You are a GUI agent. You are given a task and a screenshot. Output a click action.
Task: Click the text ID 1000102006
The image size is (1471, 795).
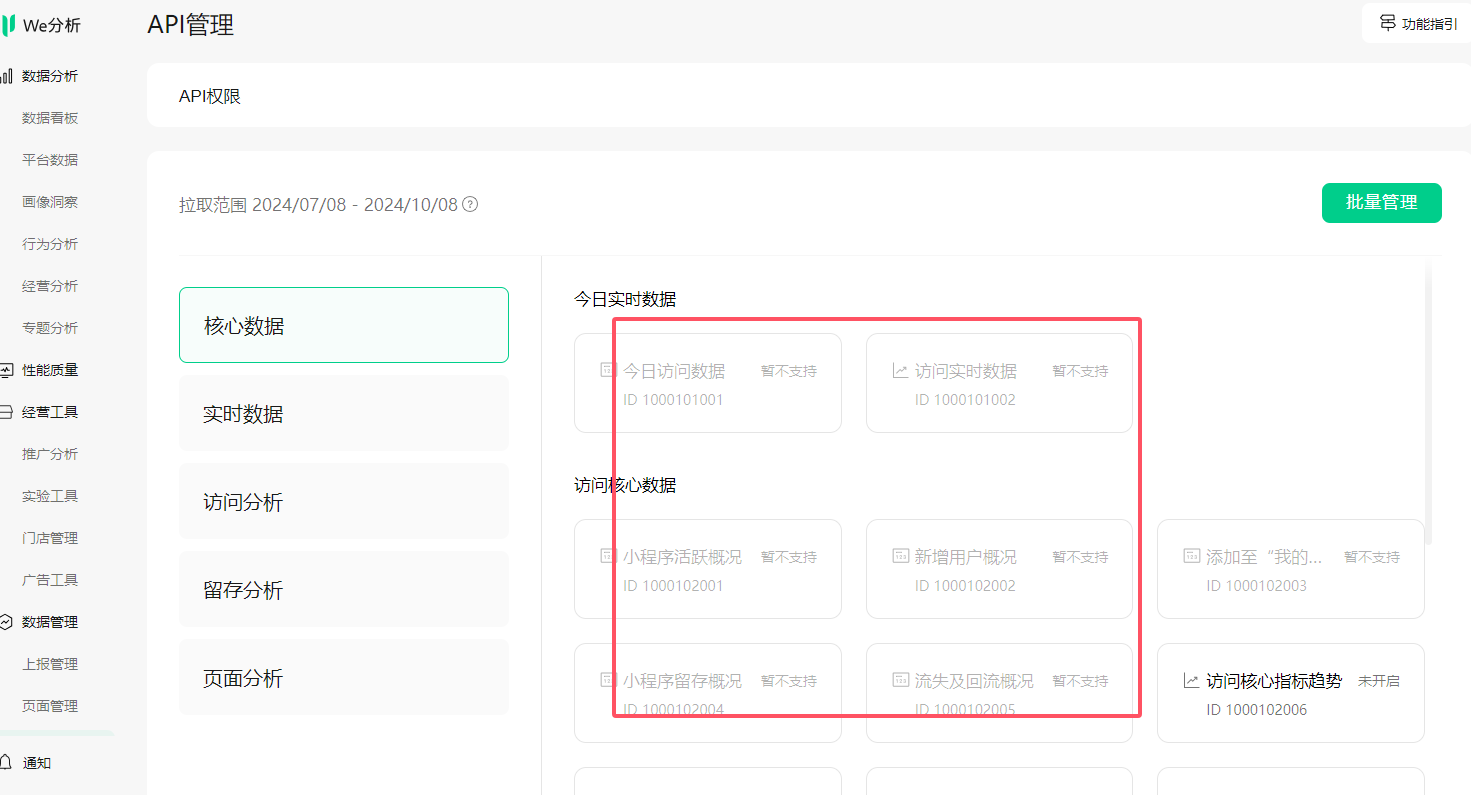[x=1257, y=710]
